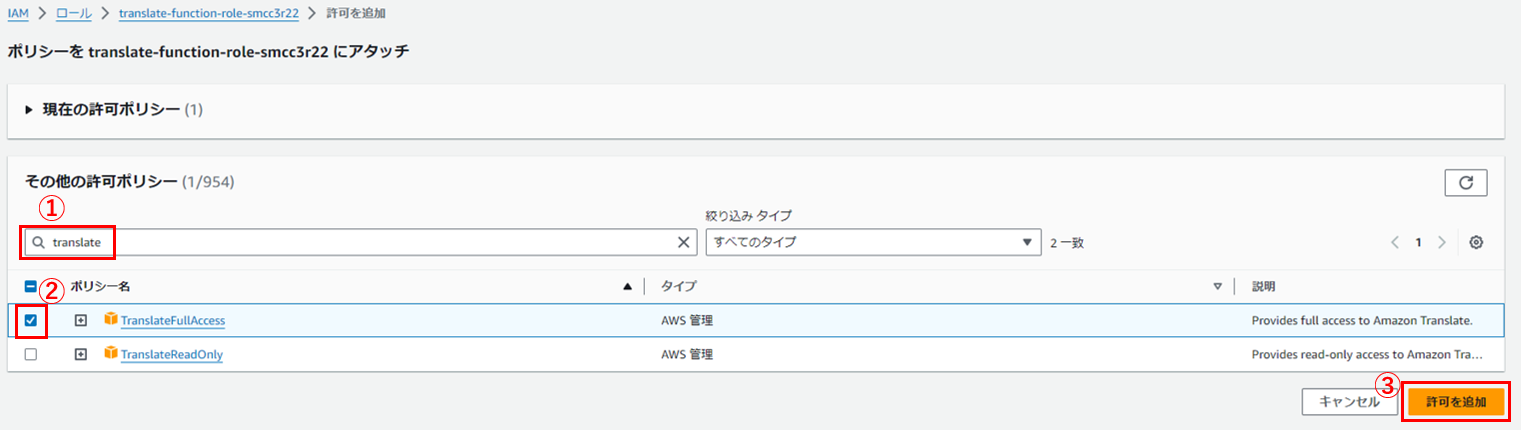This screenshot has width=1521, height=430.
Task: Toggle the select-all policies header checkbox
Action: (30, 286)
